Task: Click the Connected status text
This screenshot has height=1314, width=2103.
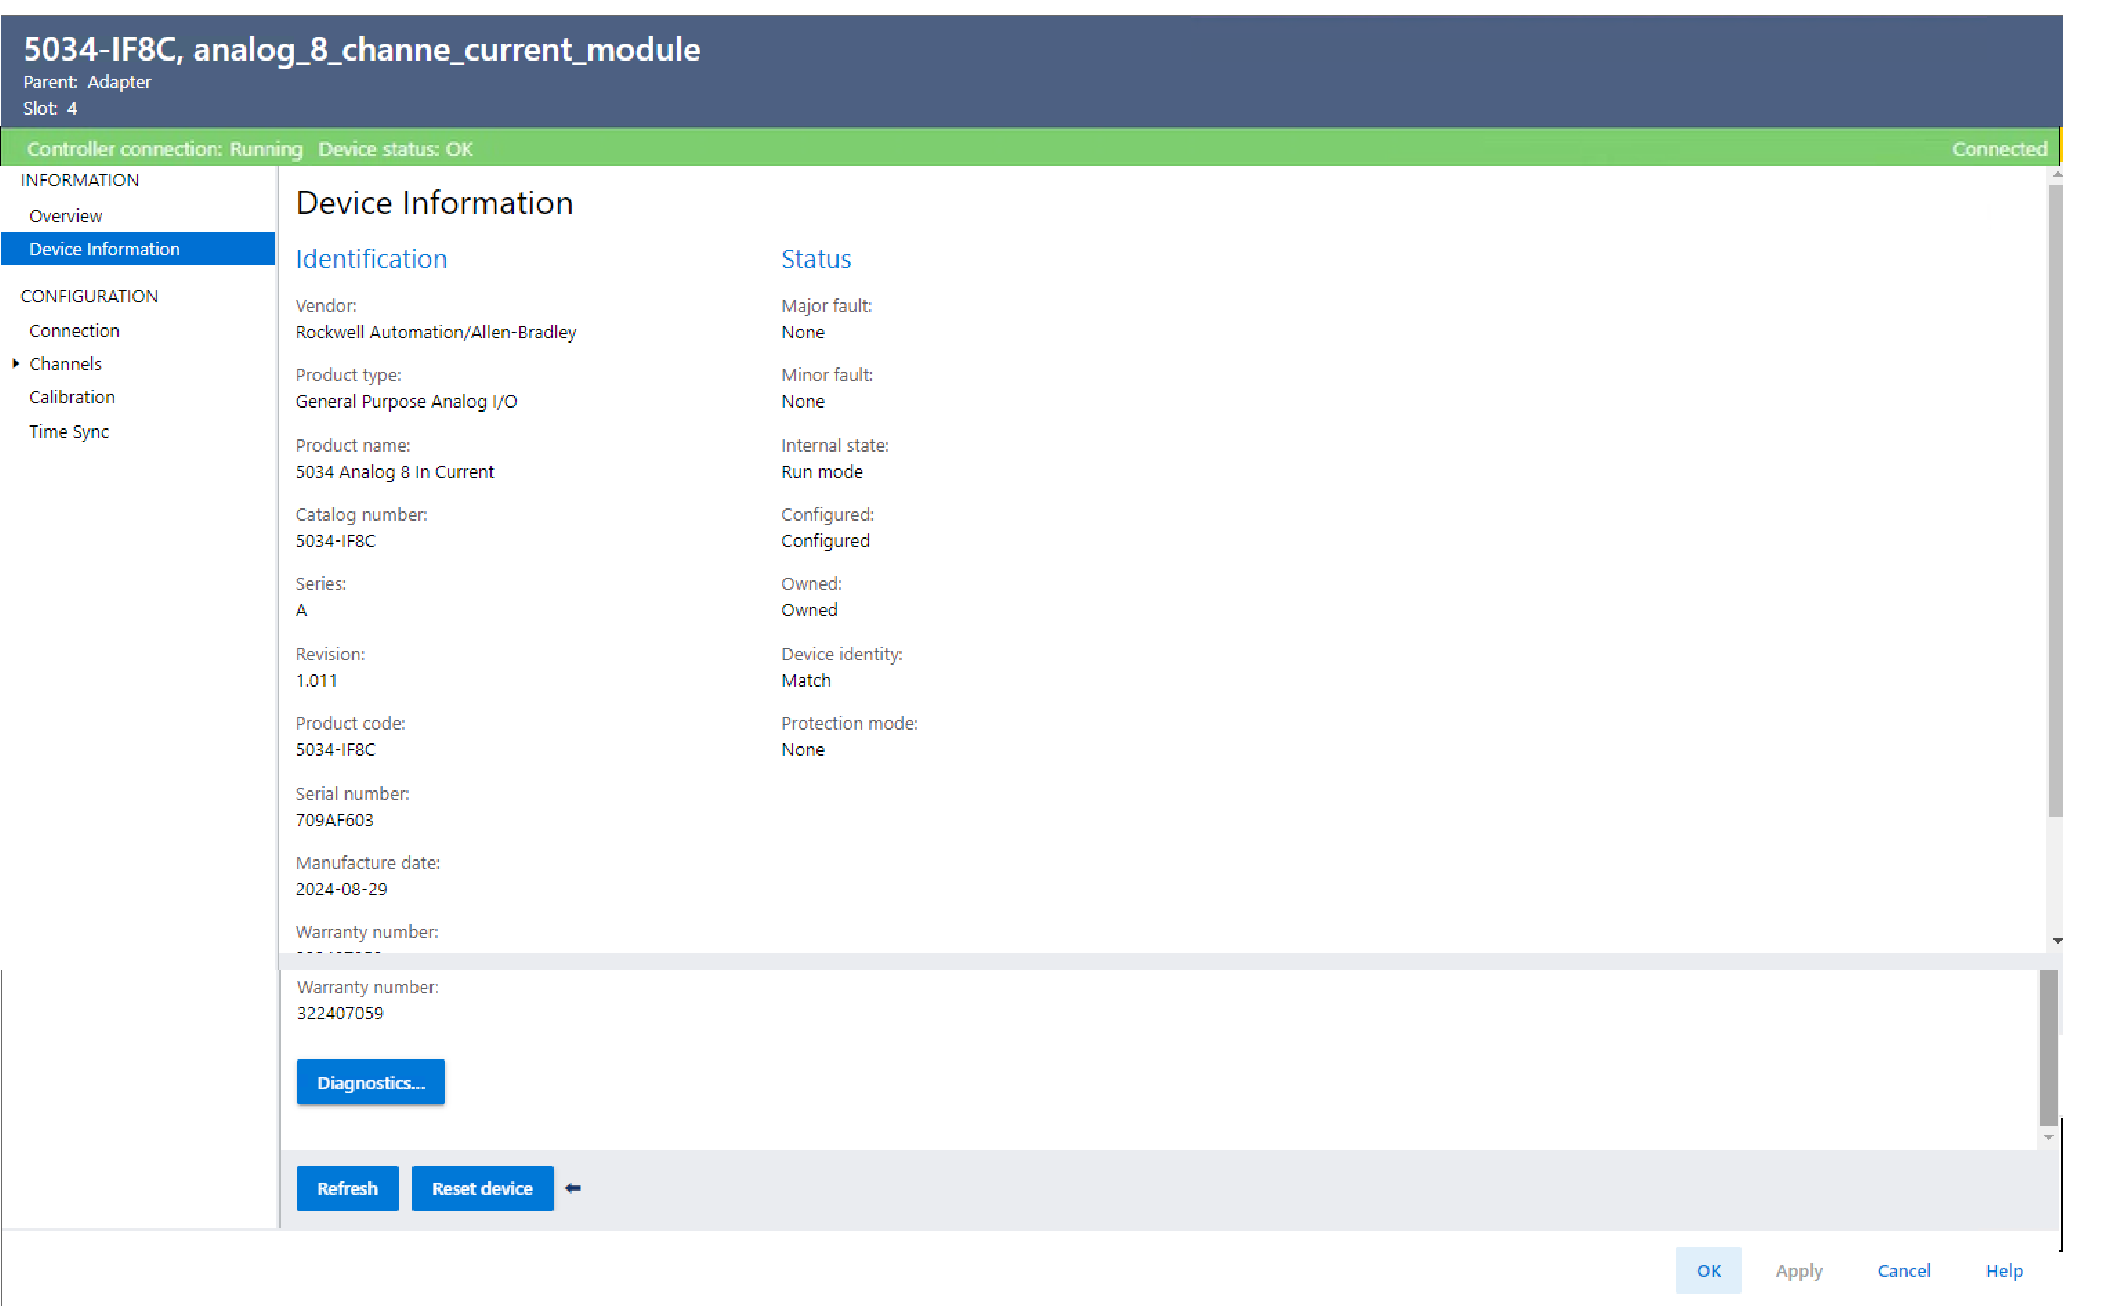Action: point(2000,149)
